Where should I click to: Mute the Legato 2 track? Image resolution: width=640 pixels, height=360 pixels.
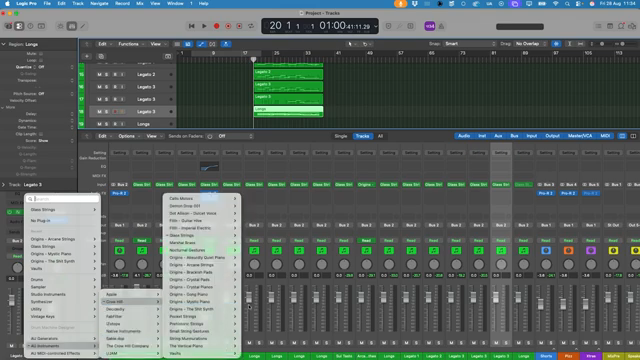(99, 75)
